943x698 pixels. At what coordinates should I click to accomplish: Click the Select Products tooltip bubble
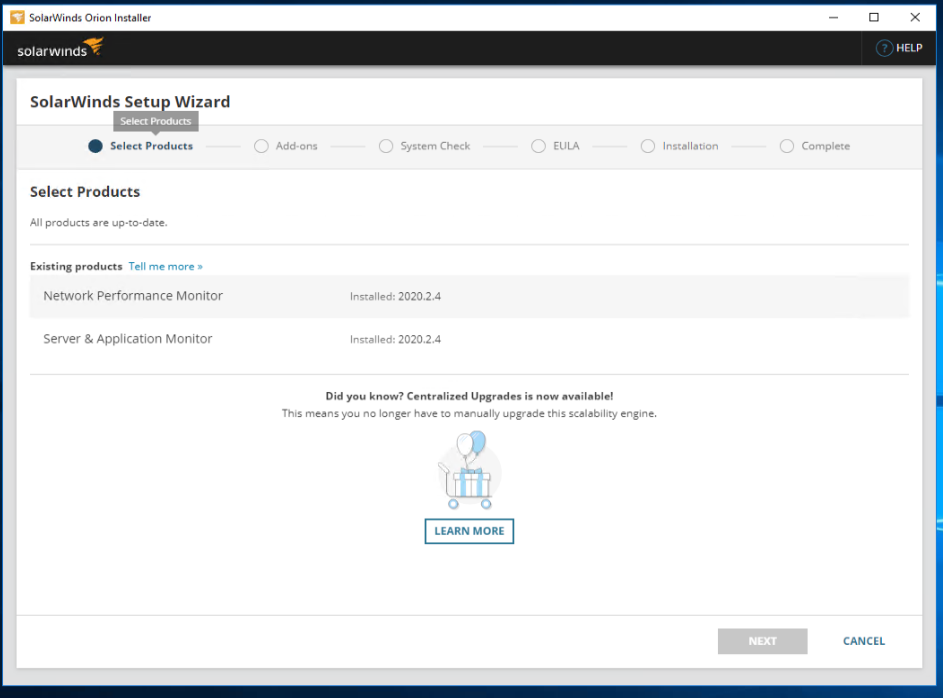(x=156, y=121)
